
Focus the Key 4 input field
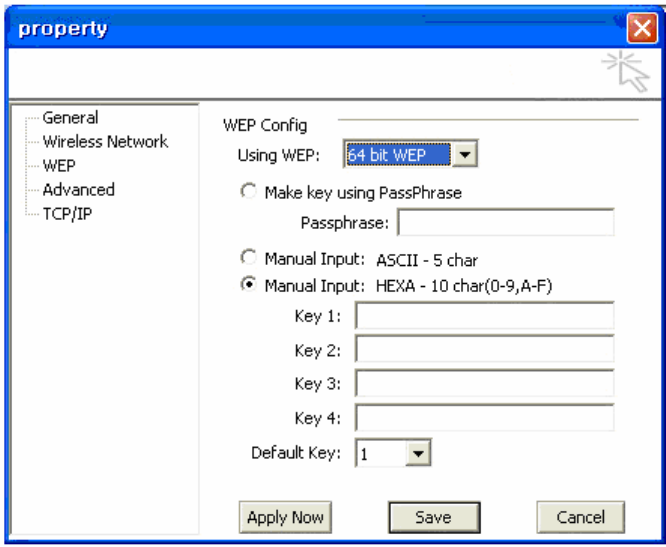tap(484, 417)
